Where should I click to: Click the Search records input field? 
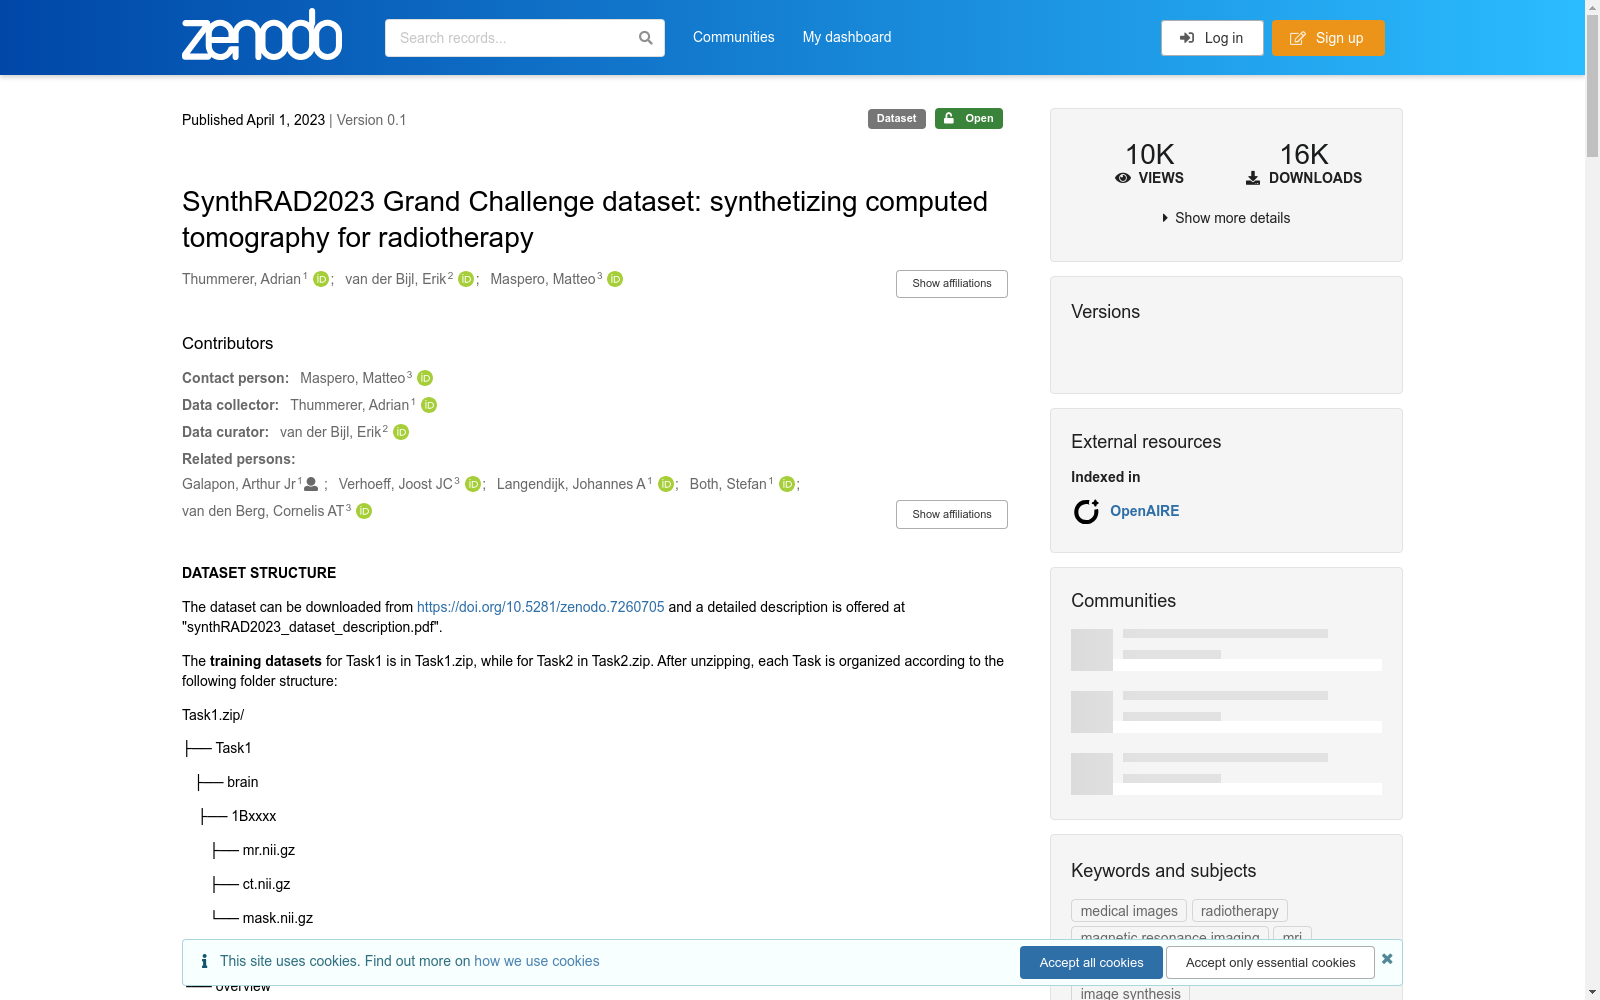(x=510, y=37)
